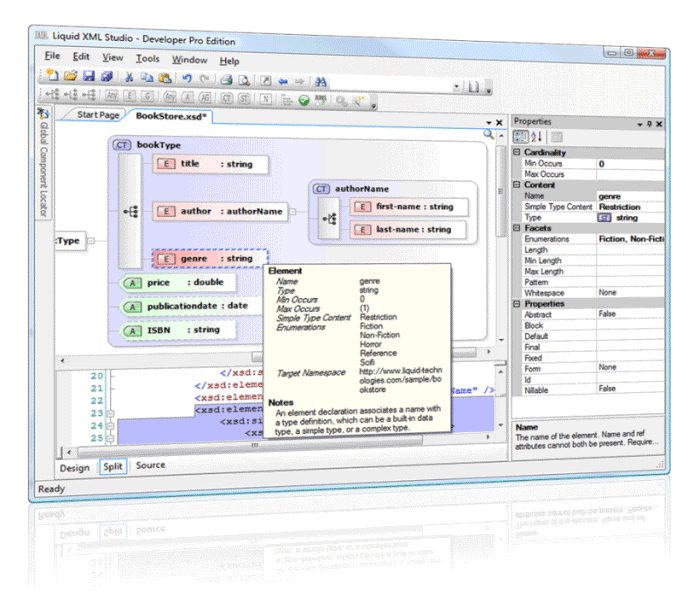682x600 pixels.
Task: Click the Find binoculars icon
Action: pos(321,82)
